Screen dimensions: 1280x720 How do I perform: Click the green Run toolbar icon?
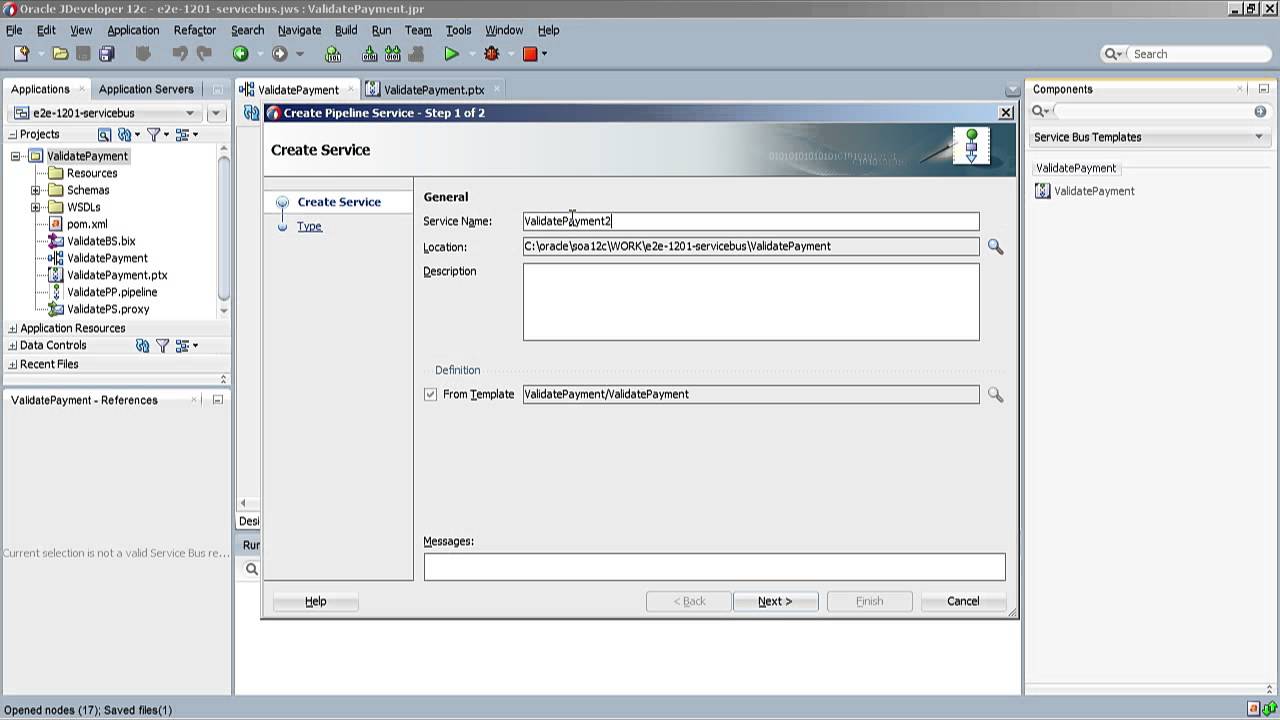point(452,54)
